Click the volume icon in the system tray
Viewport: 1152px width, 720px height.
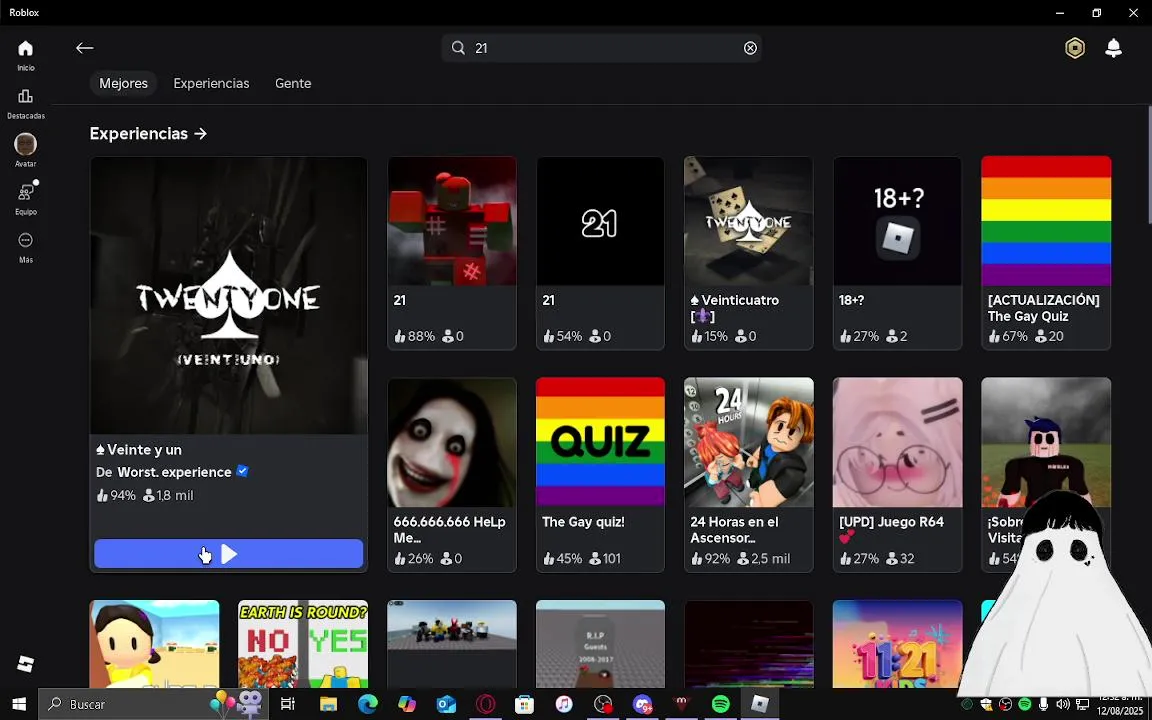pyautogui.click(x=1062, y=705)
